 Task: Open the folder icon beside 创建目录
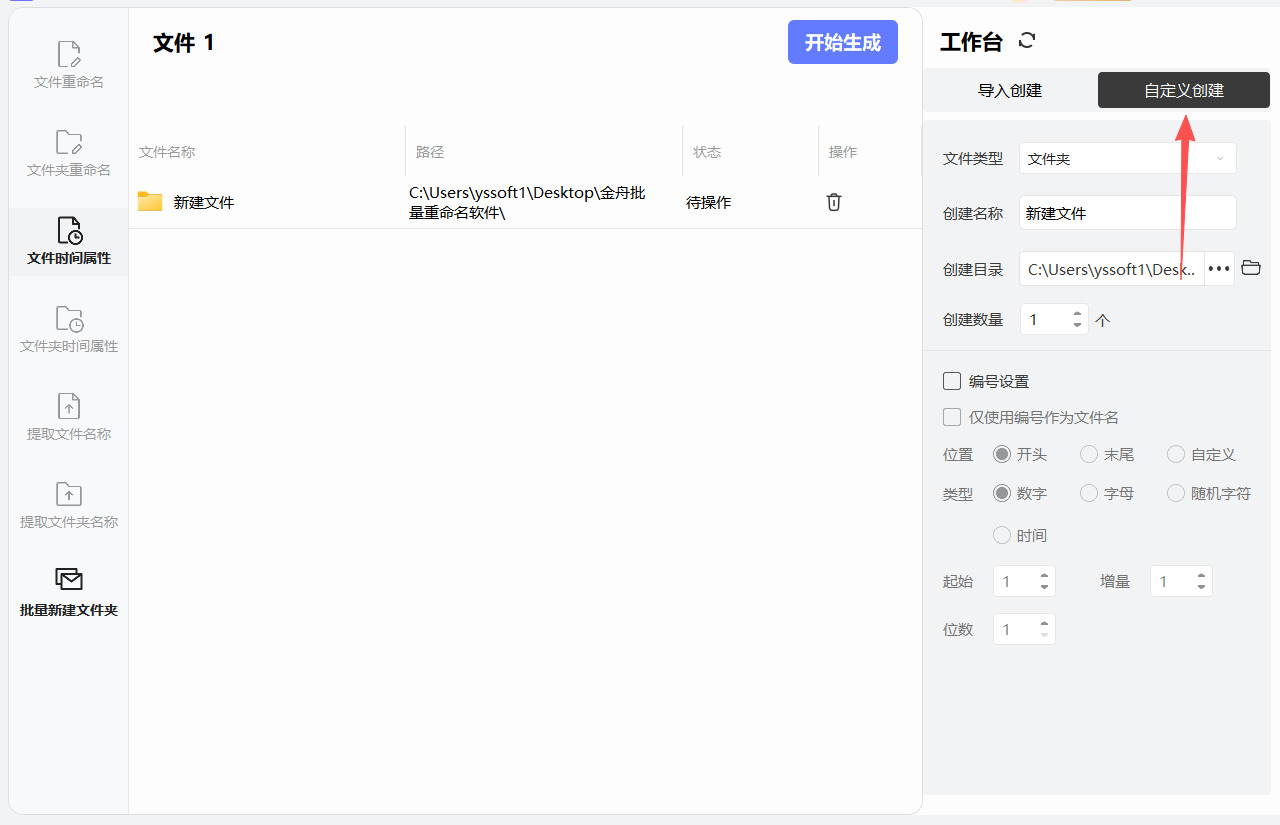(x=1251, y=268)
